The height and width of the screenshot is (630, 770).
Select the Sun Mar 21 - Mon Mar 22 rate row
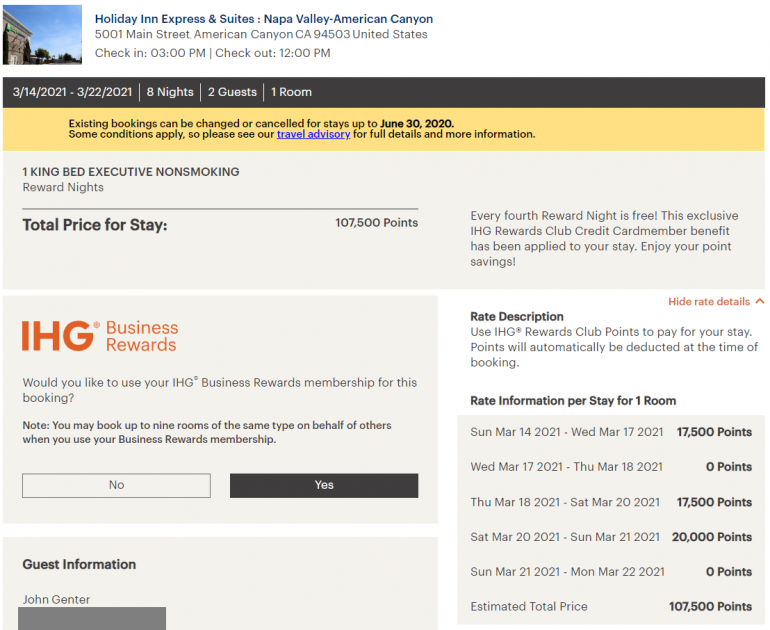click(611, 572)
